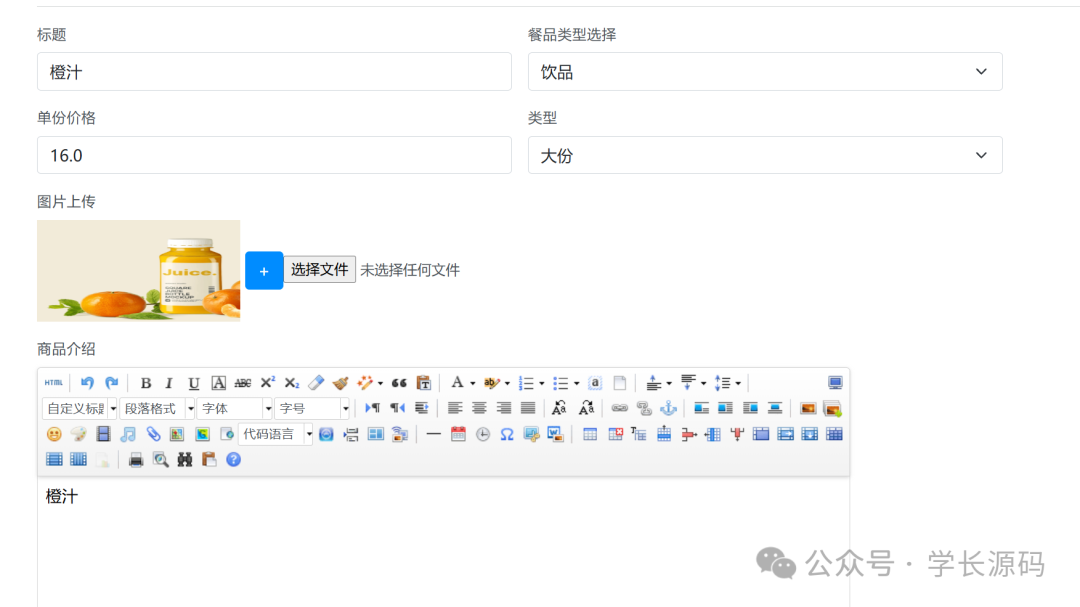Image resolution: width=1080 pixels, height=607 pixels.
Task: Open 餐品类型选择 dropdown showing 饮品
Action: [765, 72]
